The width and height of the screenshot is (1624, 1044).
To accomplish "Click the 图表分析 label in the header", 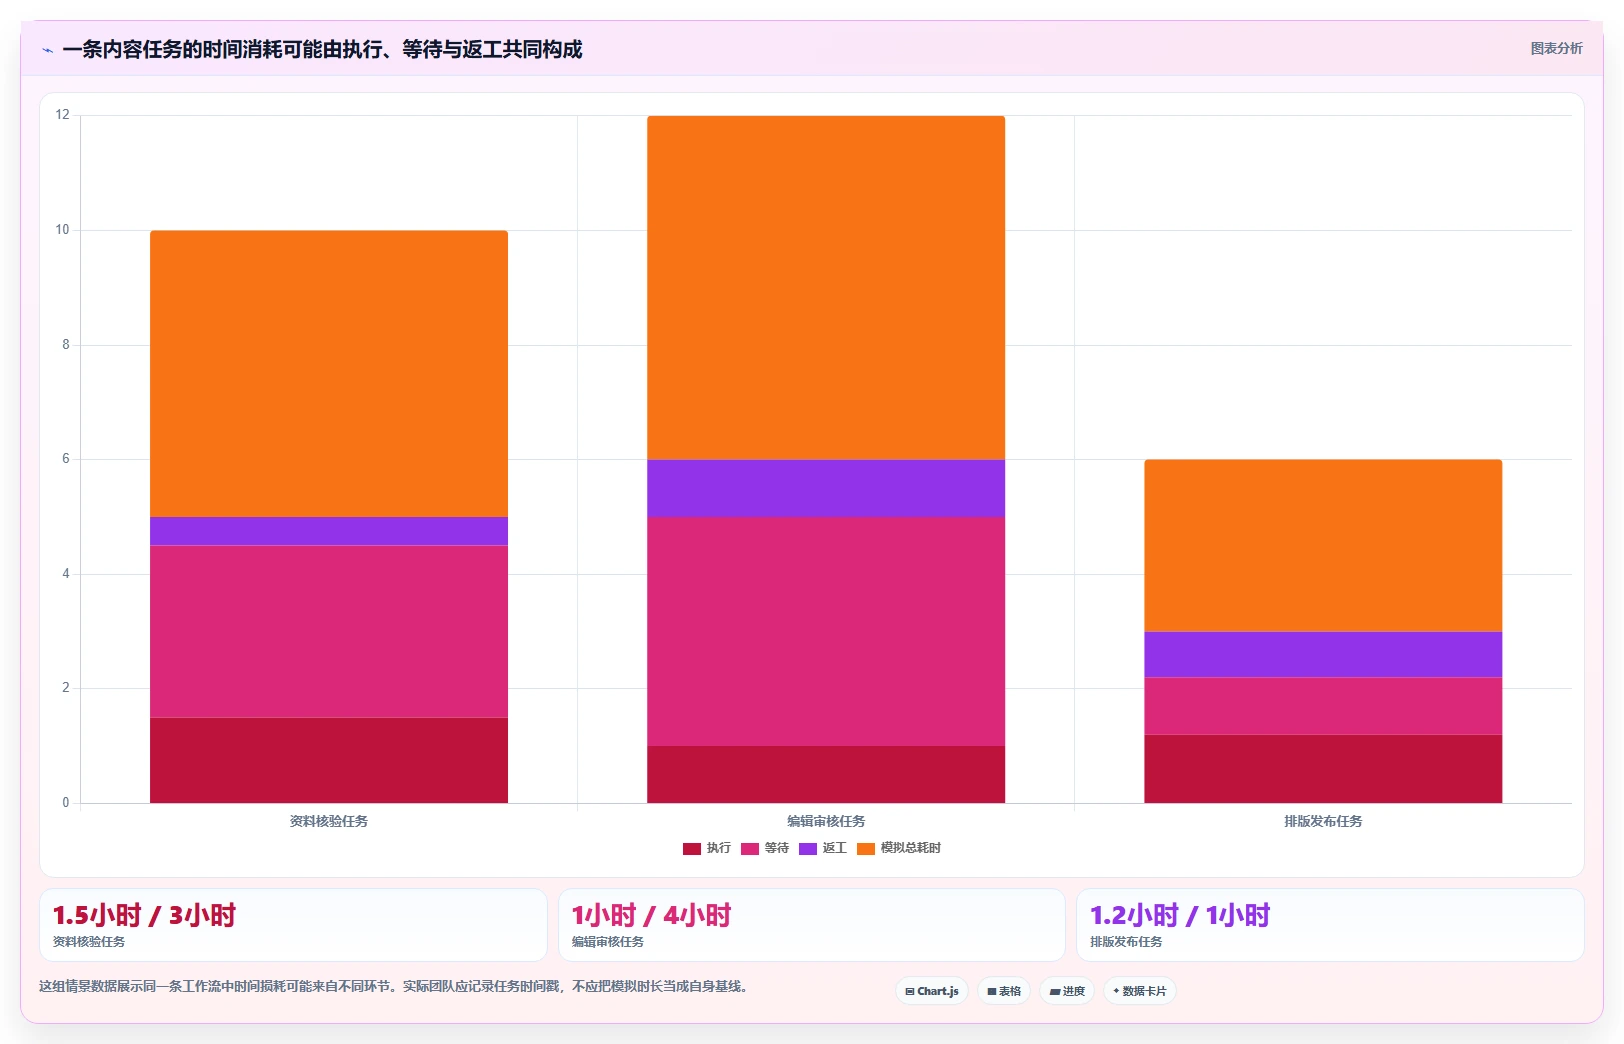I will [x=1556, y=48].
